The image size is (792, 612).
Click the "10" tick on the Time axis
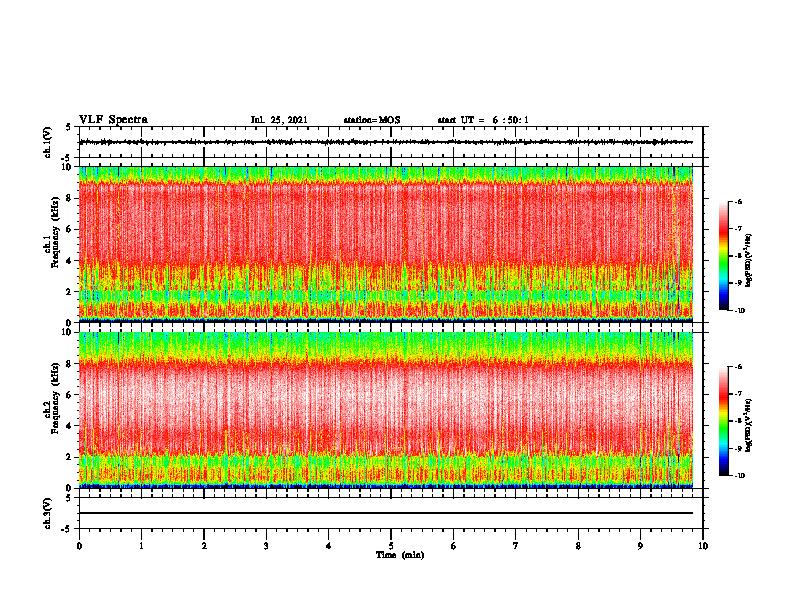703,546
